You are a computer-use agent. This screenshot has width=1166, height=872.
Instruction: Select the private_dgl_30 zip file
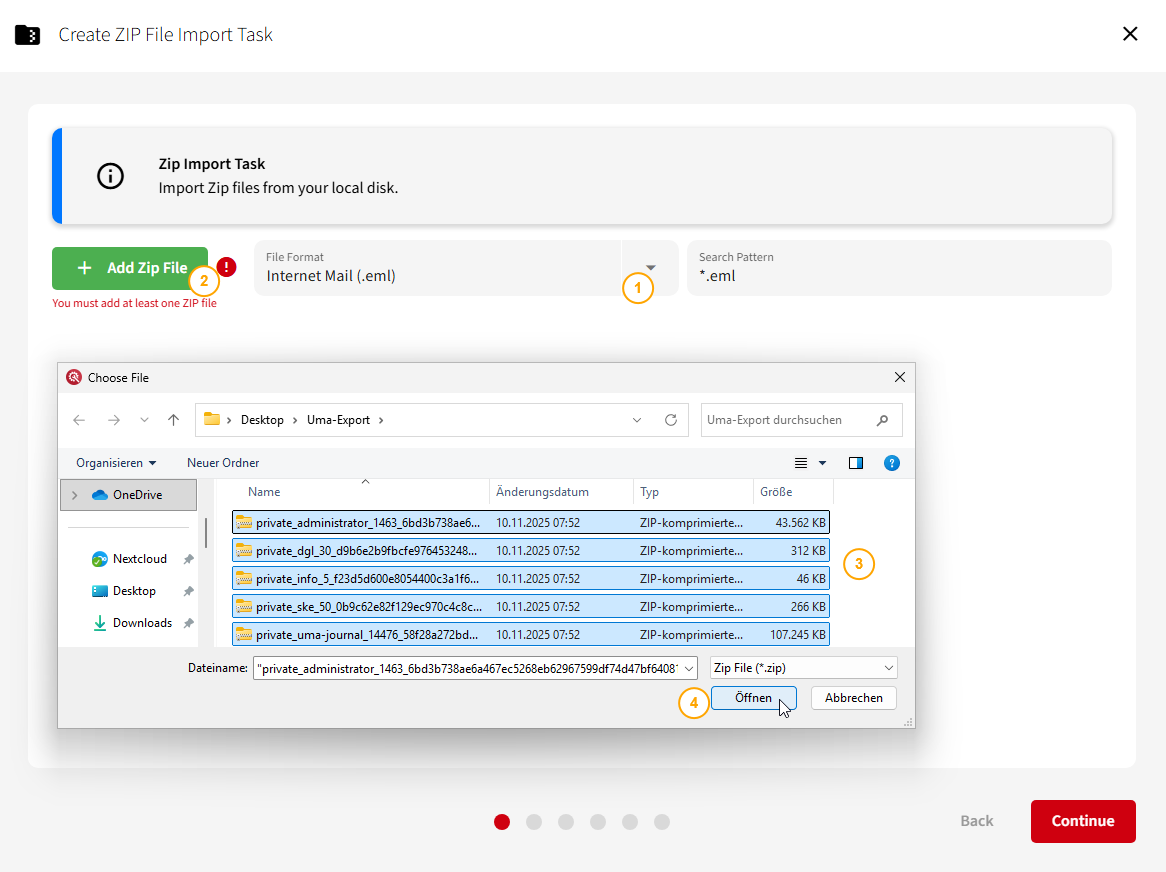click(x=367, y=551)
